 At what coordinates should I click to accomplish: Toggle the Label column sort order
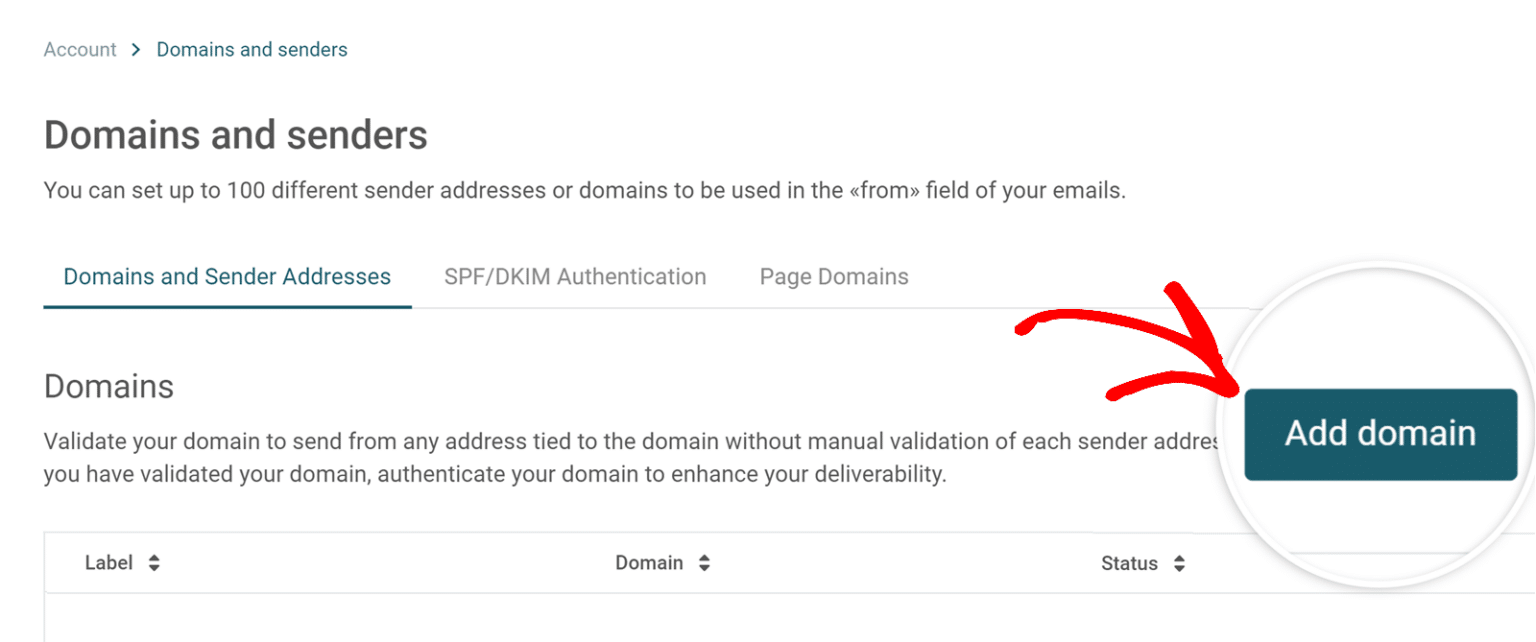(x=152, y=562)
